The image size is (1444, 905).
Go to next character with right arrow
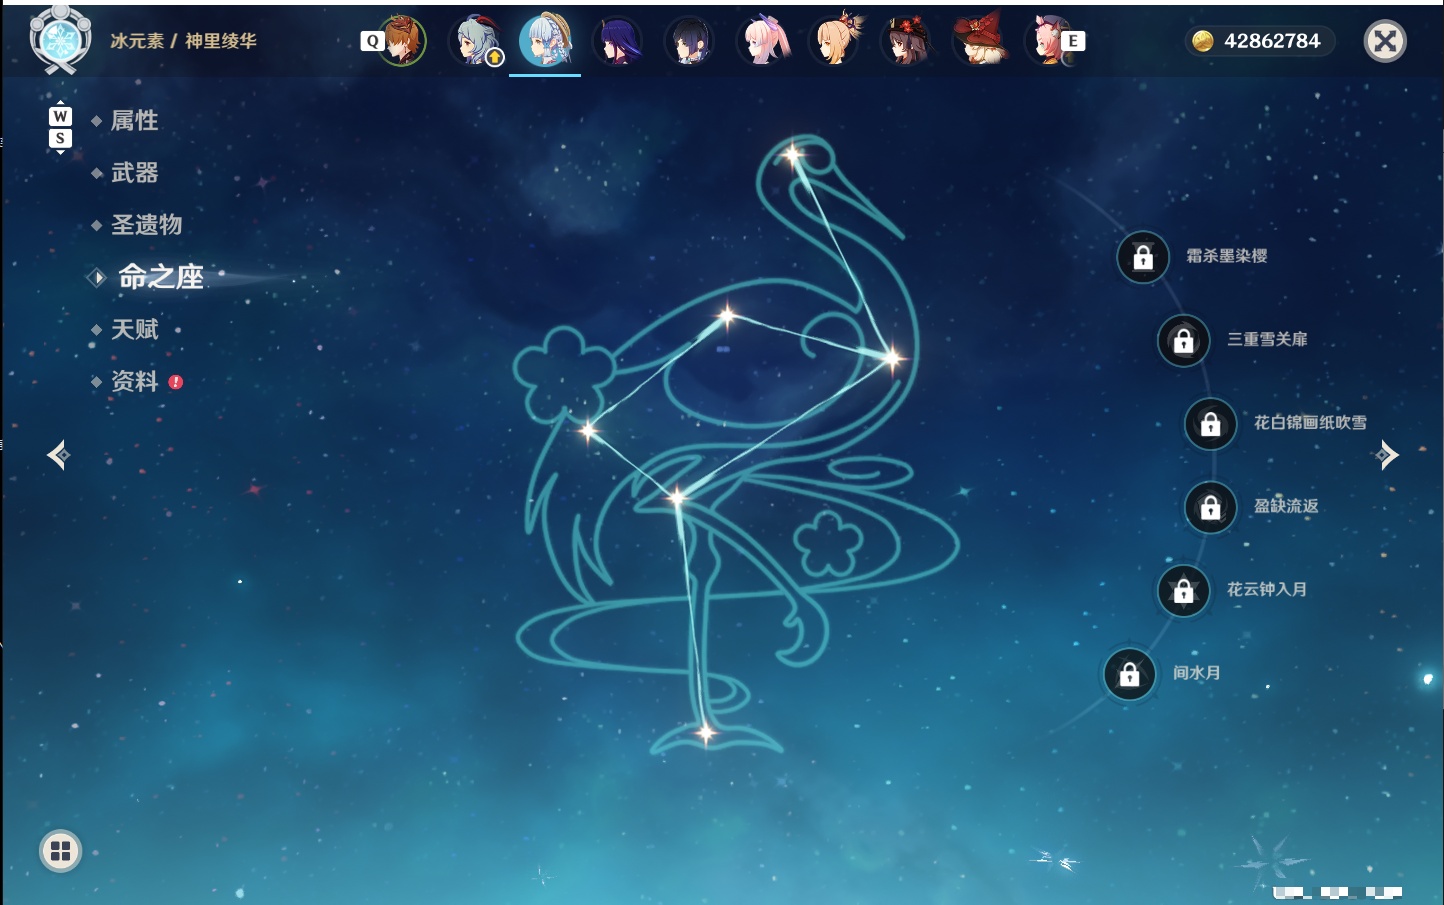[1387, 455]
